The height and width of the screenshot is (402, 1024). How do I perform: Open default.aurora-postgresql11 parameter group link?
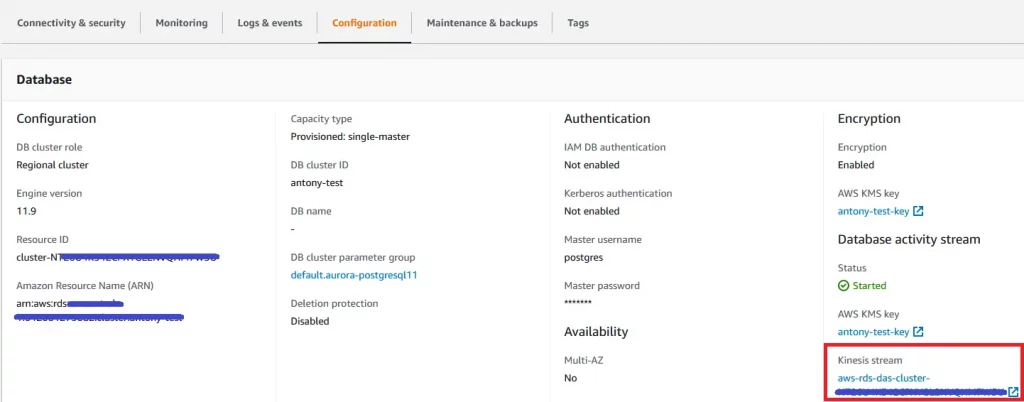coord(353,275)
